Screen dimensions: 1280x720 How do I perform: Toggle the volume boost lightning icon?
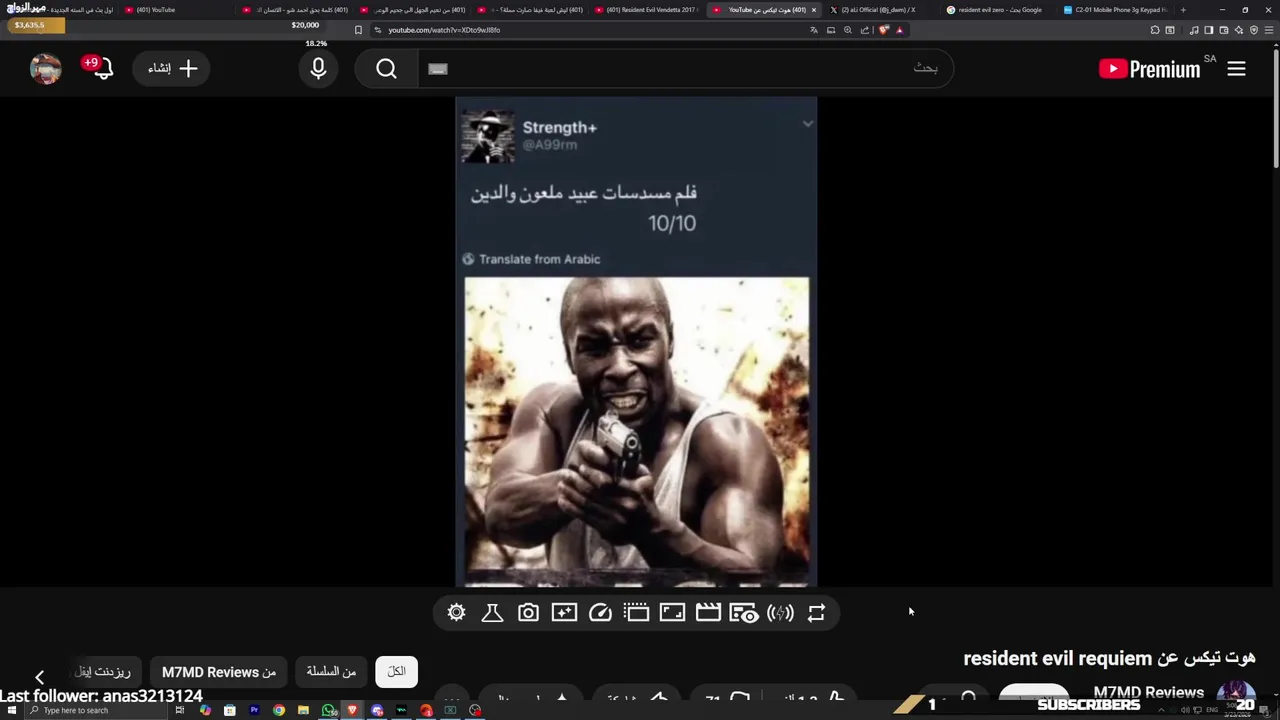(x=780, y=613)
